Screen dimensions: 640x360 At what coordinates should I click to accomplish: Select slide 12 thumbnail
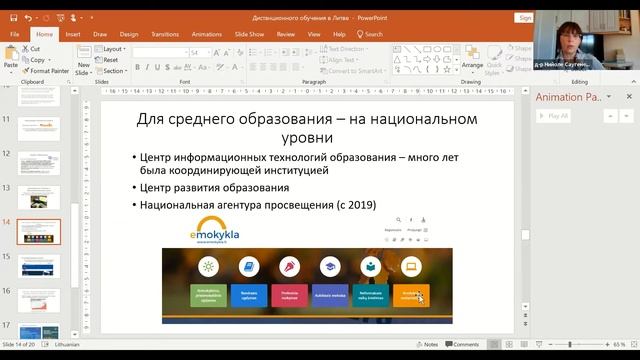coord(39,163)
